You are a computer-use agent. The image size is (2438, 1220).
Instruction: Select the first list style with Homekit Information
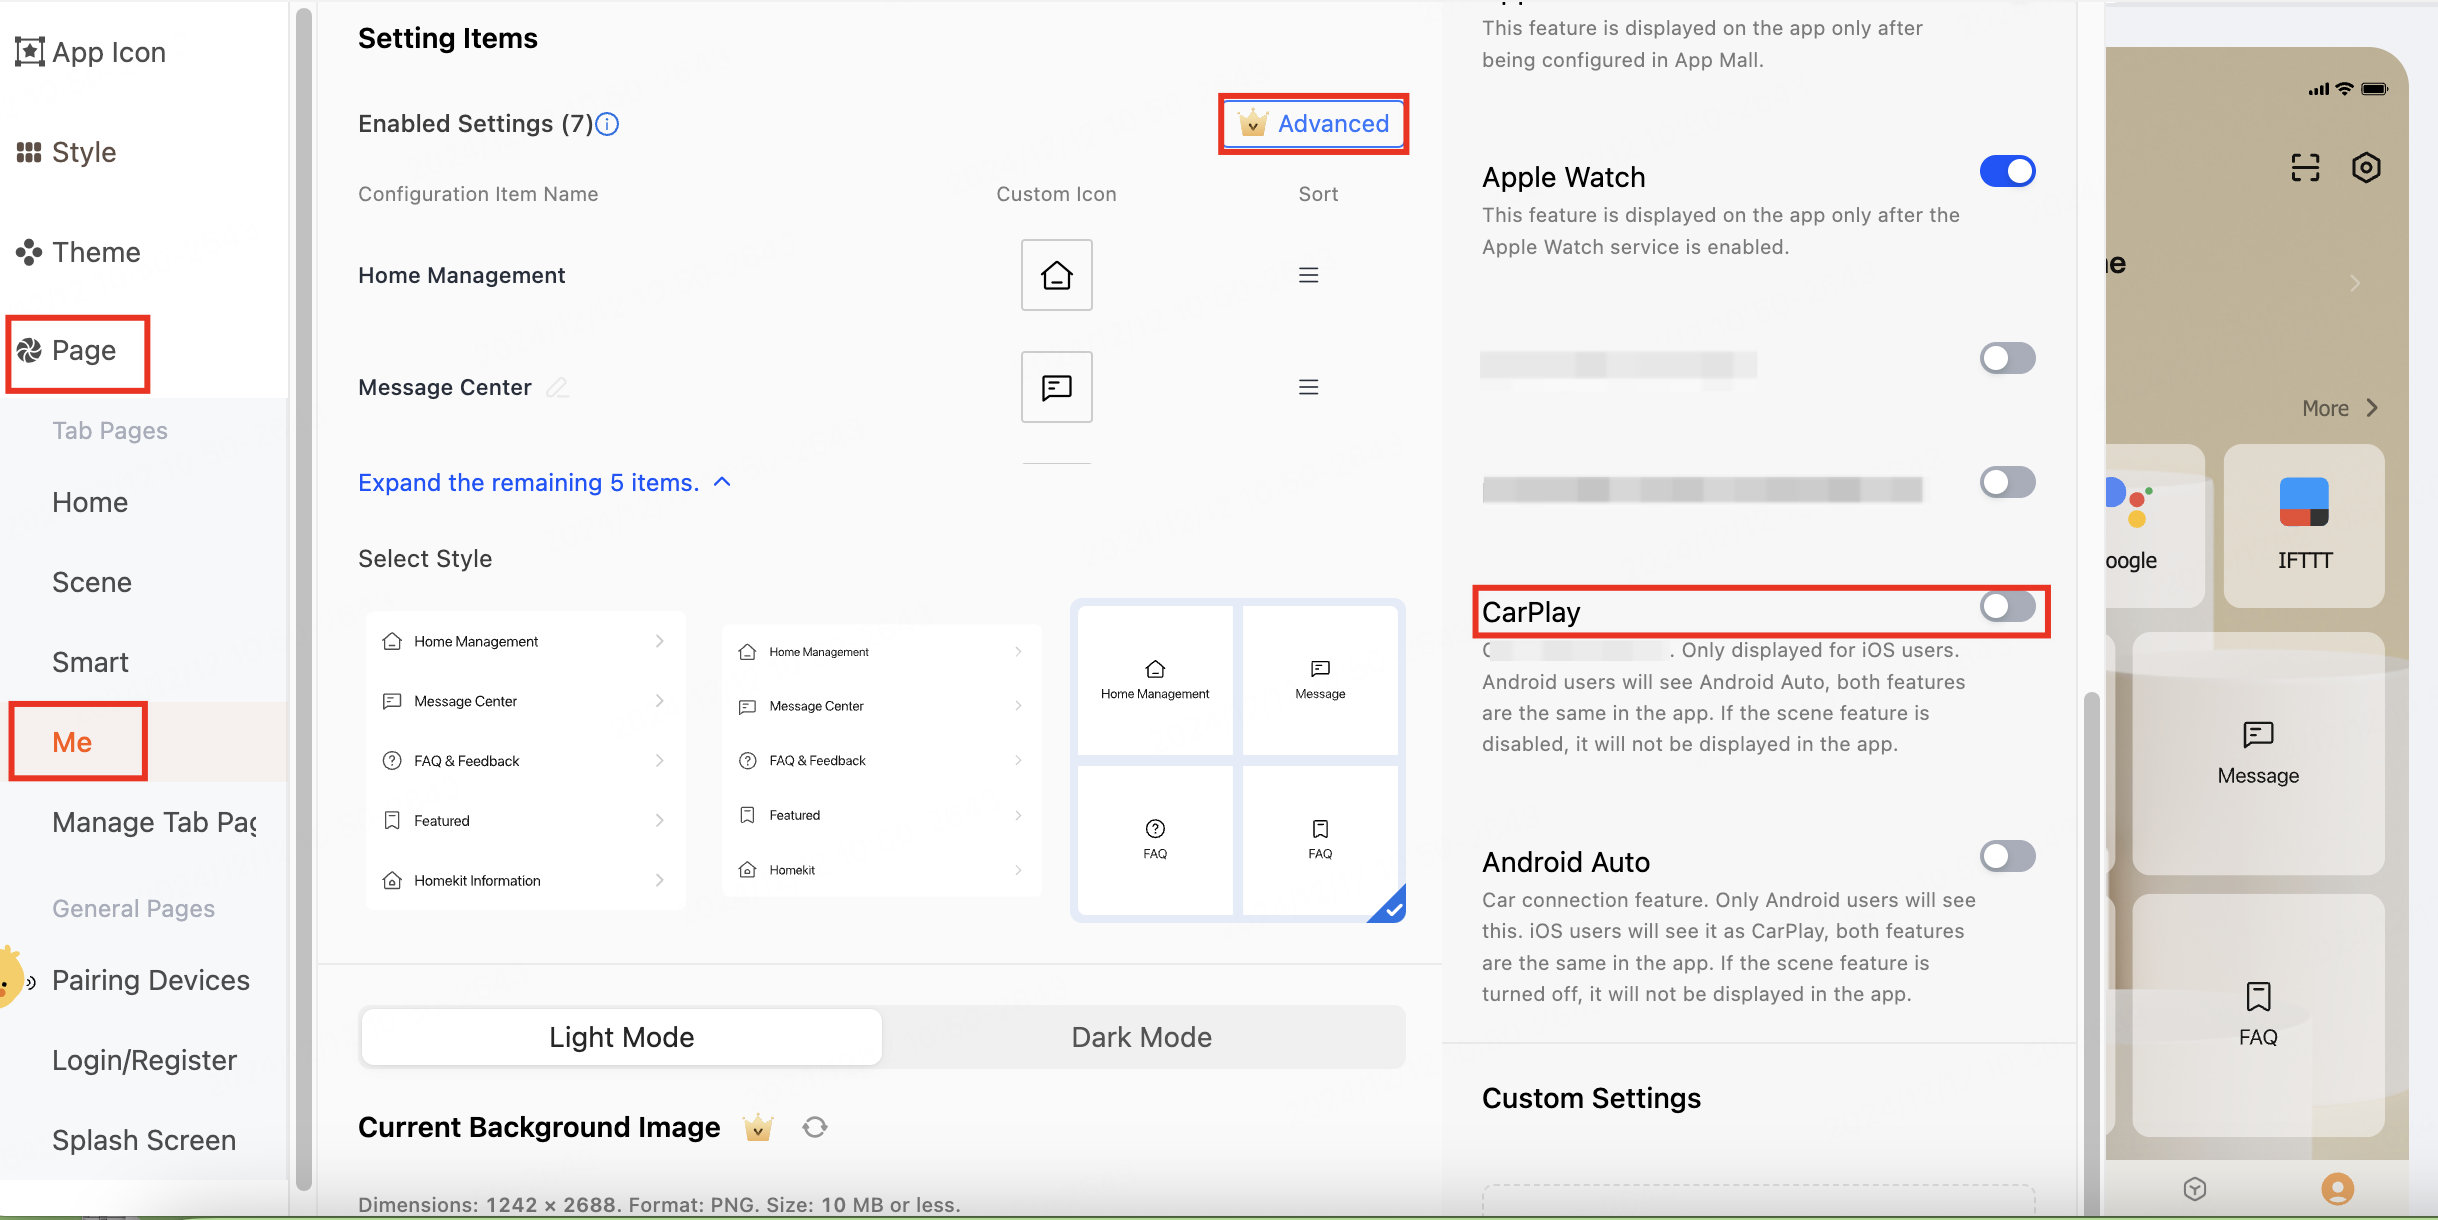click(x=526, y=760)
